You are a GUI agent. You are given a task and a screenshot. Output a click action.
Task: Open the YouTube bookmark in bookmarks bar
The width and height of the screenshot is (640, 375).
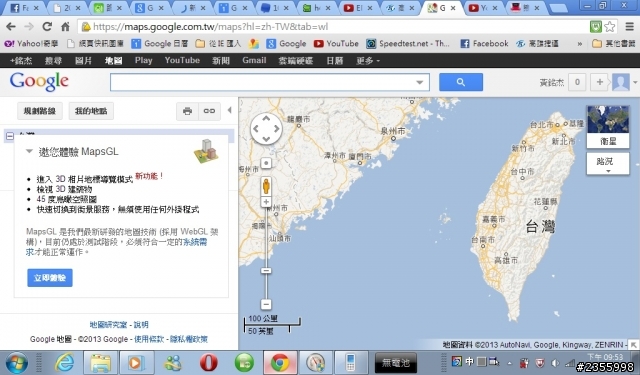(336, 43)
